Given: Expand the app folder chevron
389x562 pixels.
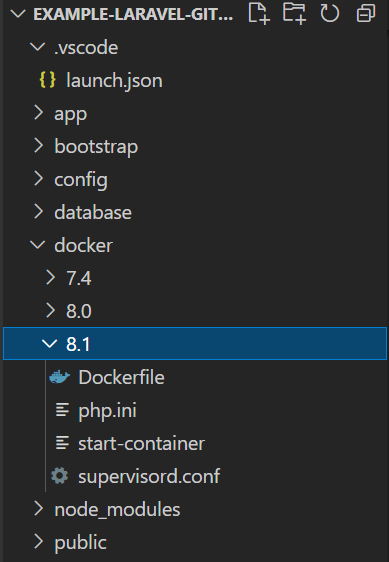Looking at the screenshot, I should pos(38,113).
